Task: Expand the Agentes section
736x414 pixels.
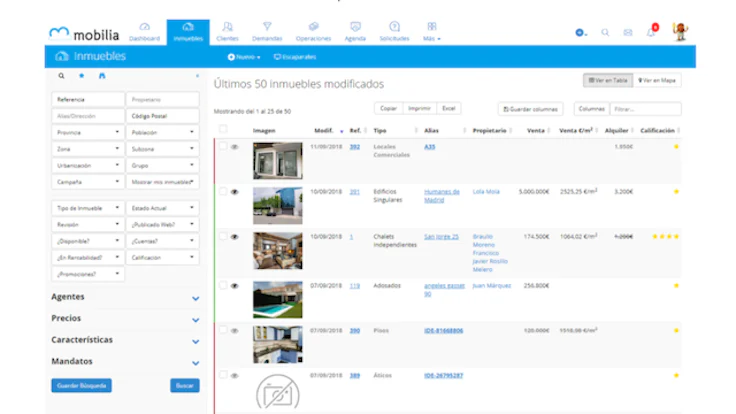Action: 125,297
